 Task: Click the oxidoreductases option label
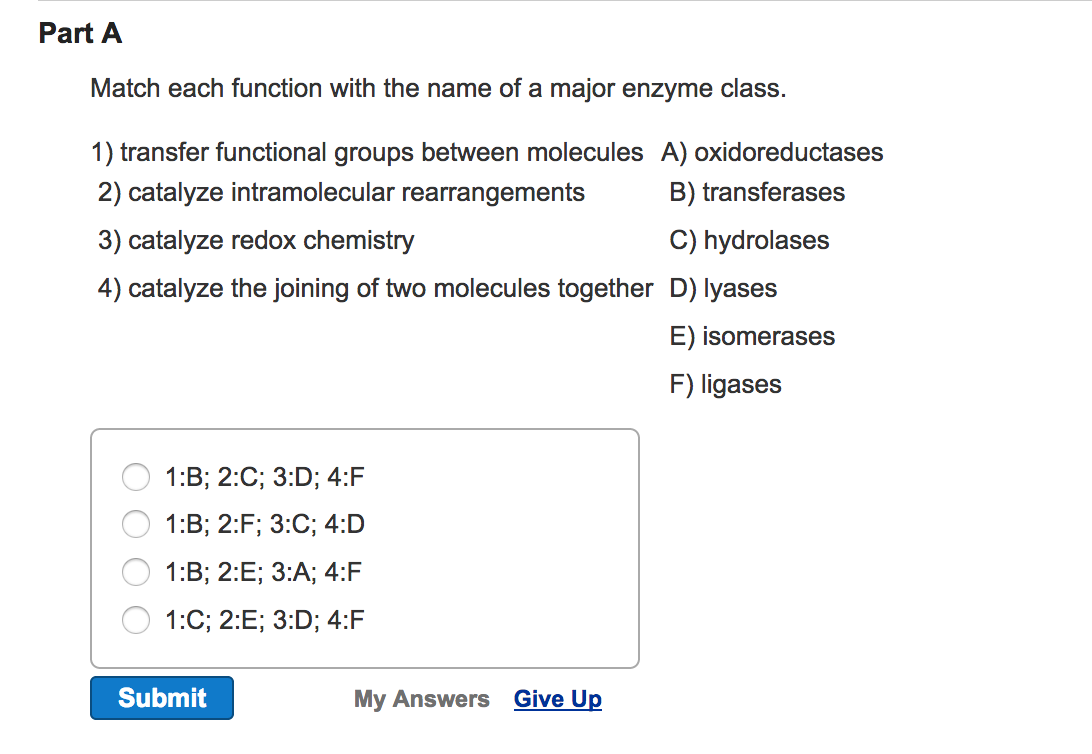[x=774, y=152]
